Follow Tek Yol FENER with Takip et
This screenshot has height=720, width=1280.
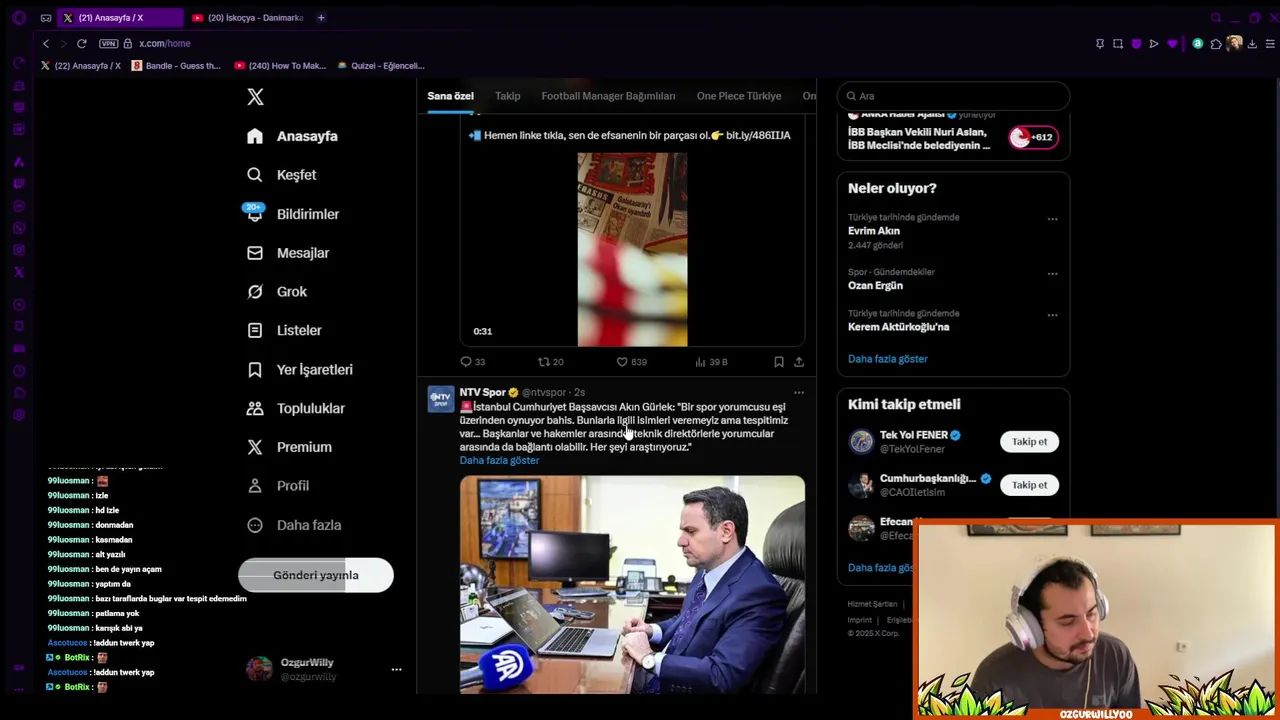1029,442
